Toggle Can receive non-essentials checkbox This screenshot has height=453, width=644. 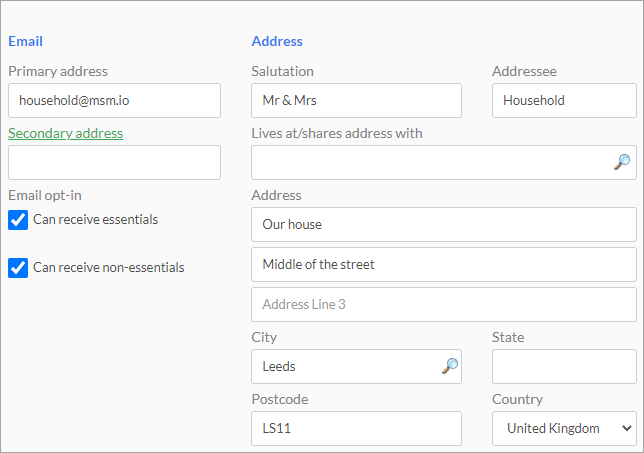[x=18, y=268]
